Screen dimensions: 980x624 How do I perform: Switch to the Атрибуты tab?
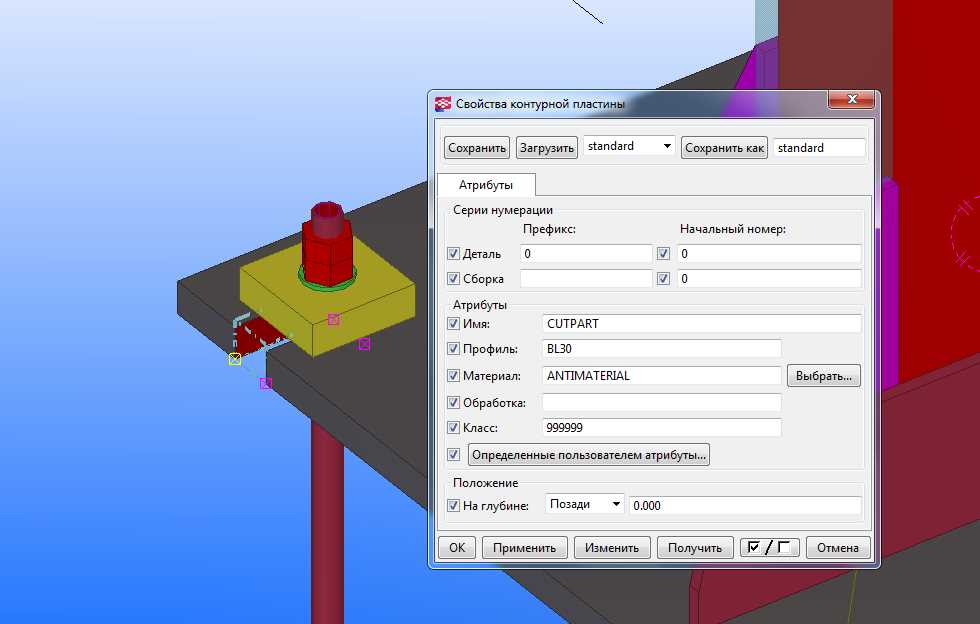pos(486,185)
